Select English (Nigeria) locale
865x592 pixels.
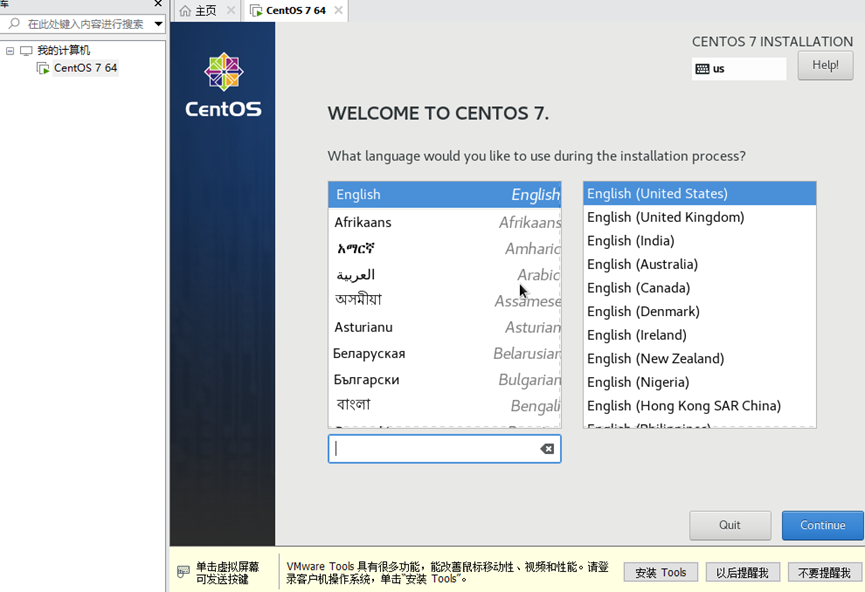click(x=700, y=382)
